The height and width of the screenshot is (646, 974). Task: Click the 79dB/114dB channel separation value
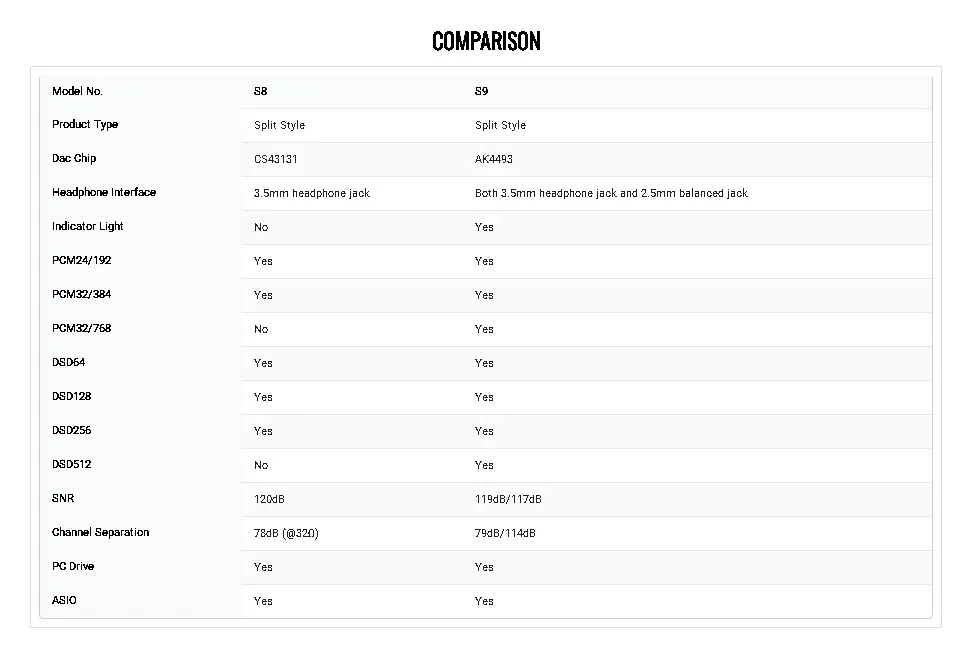(505, 533)
